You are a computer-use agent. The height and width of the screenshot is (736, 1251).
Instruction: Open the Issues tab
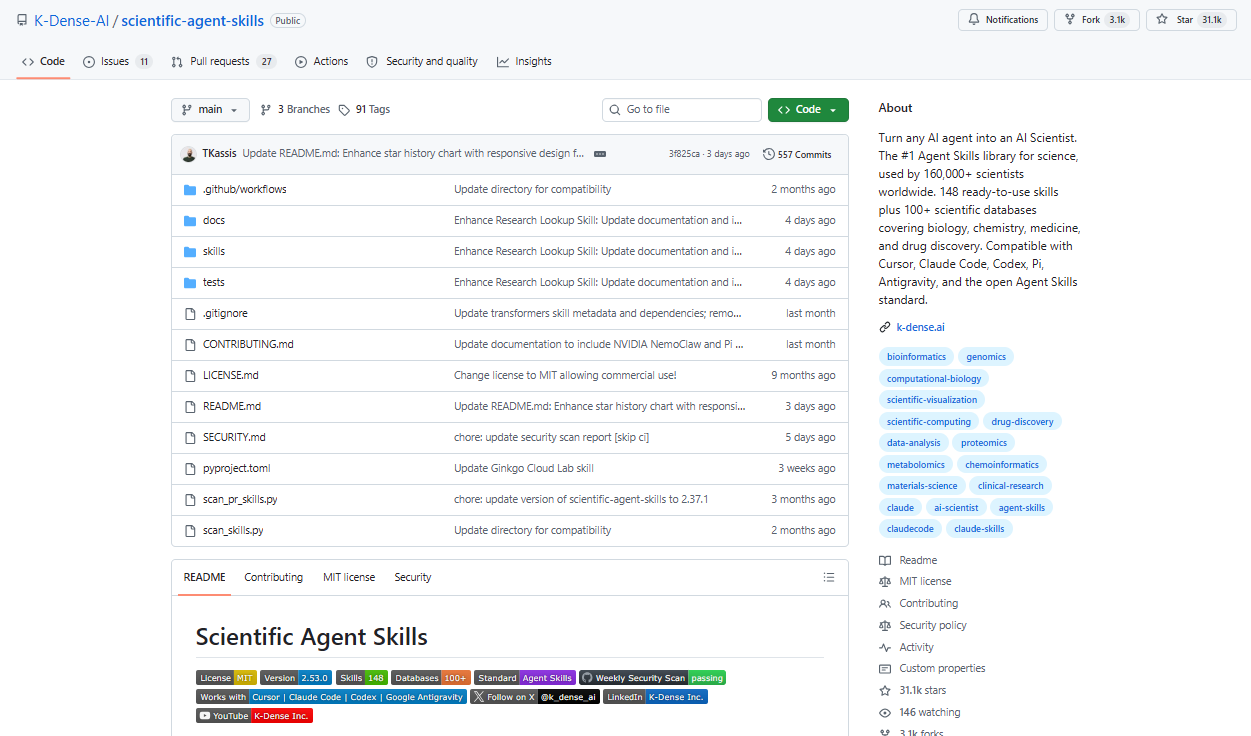click(x=117, y=61)
